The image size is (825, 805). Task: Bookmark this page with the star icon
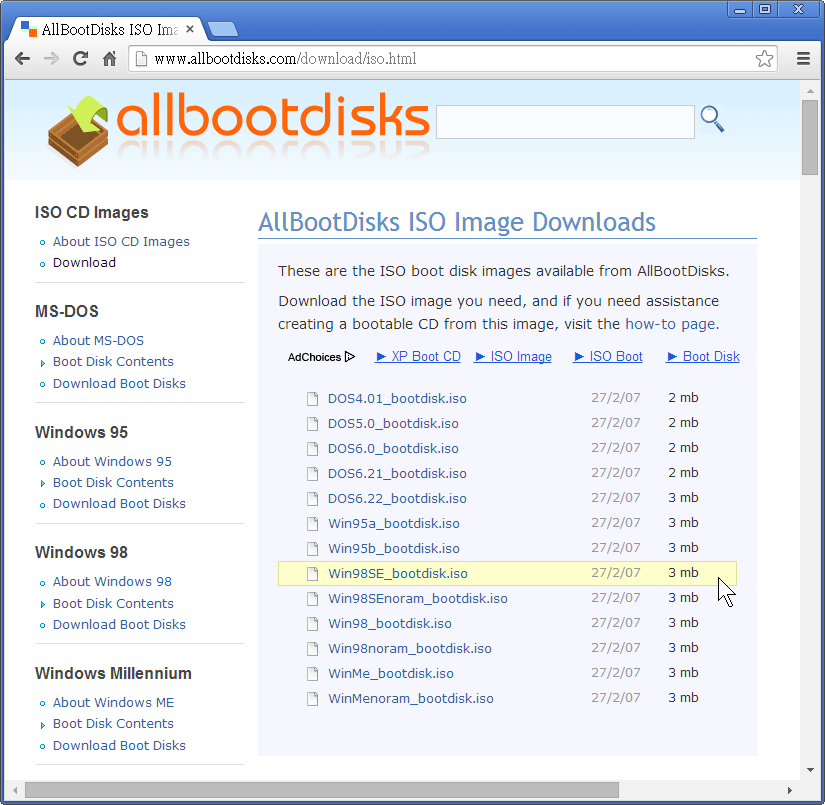tap(764, 58)
